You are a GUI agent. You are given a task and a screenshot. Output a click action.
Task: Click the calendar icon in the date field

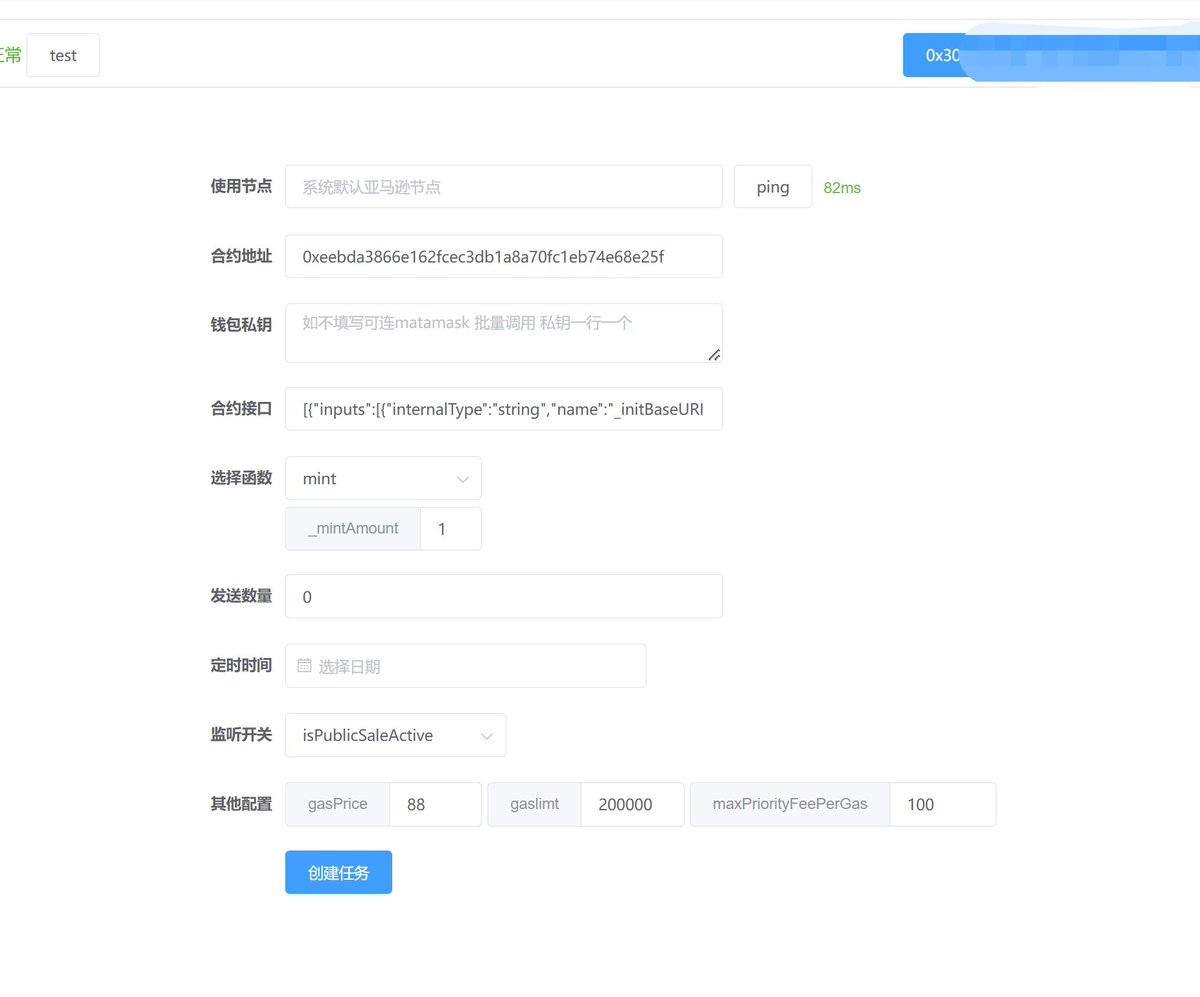click(305, 666)
